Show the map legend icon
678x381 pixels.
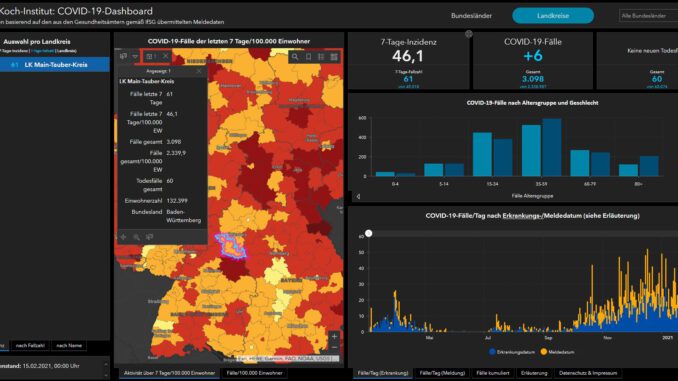[321, 57]
